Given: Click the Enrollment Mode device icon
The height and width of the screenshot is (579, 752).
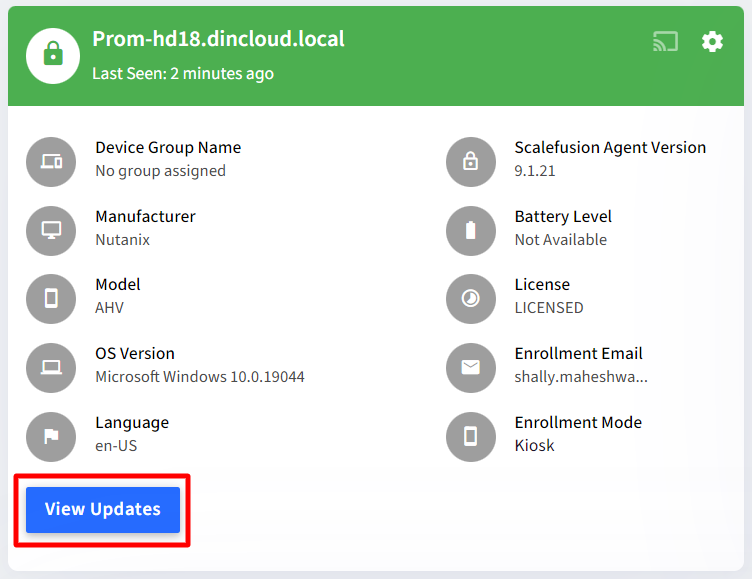Looking at the screenshot, I should coord(470,437).
